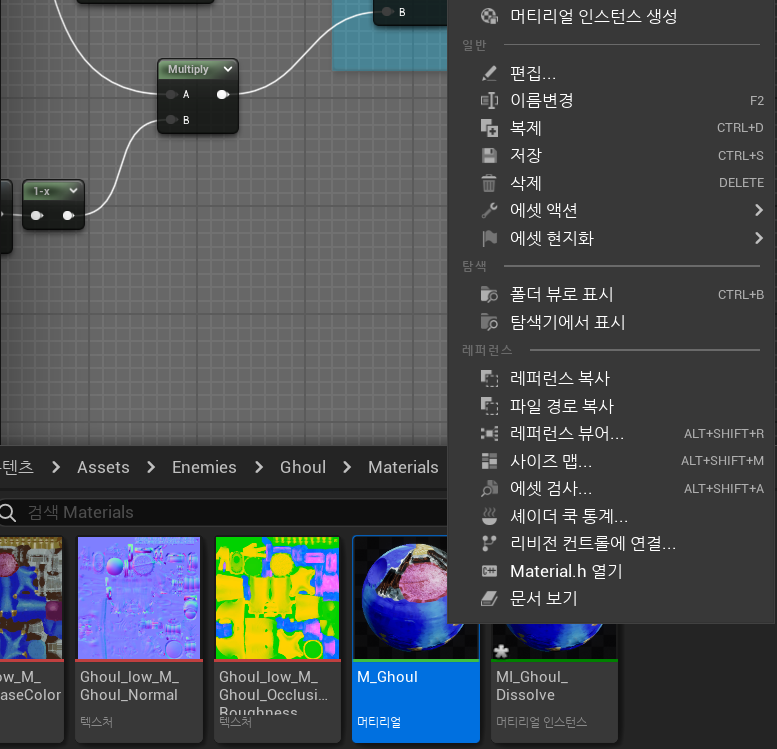The height and width of the screenshot is (749, 777).
Task: Select the MI_Ghoul_Dissolve material instance asset
Action: pyautogui.click(x=555, y=683)
